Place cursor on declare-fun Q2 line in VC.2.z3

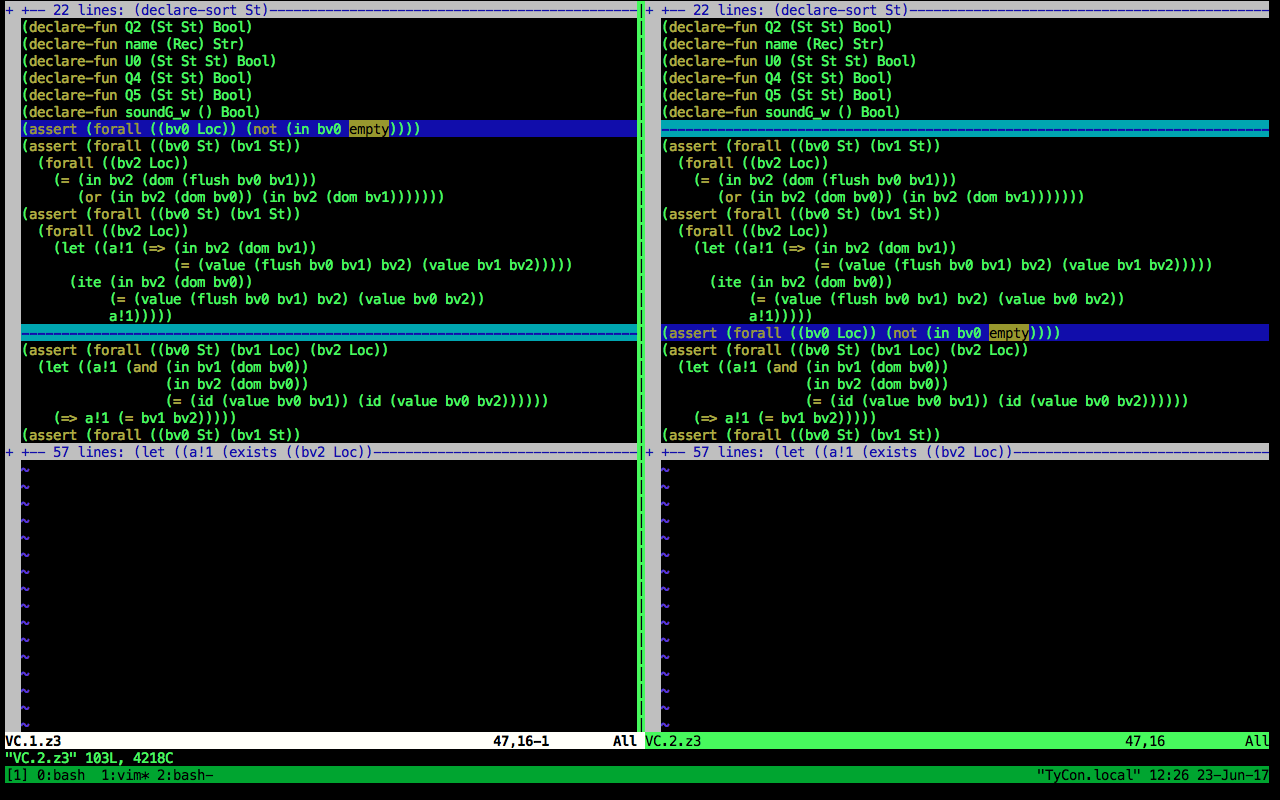pyautogui.click(x=777, y=27)
